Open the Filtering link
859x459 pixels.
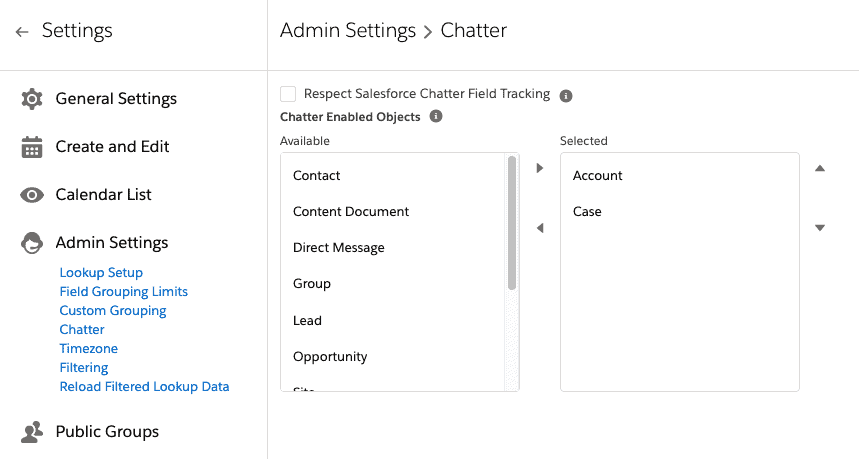84,368
